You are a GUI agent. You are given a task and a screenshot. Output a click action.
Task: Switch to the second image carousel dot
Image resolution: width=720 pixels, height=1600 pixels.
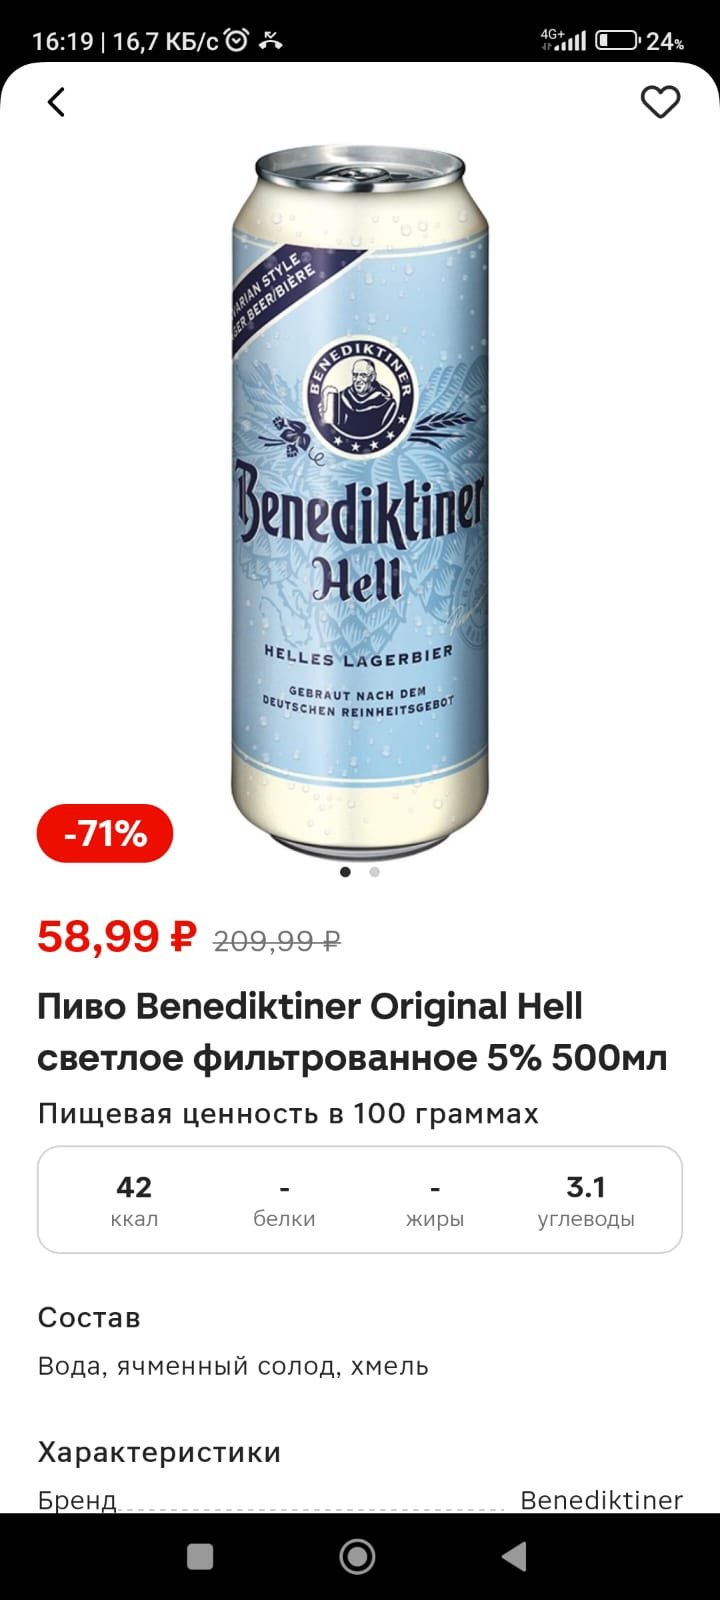(374, 872)
